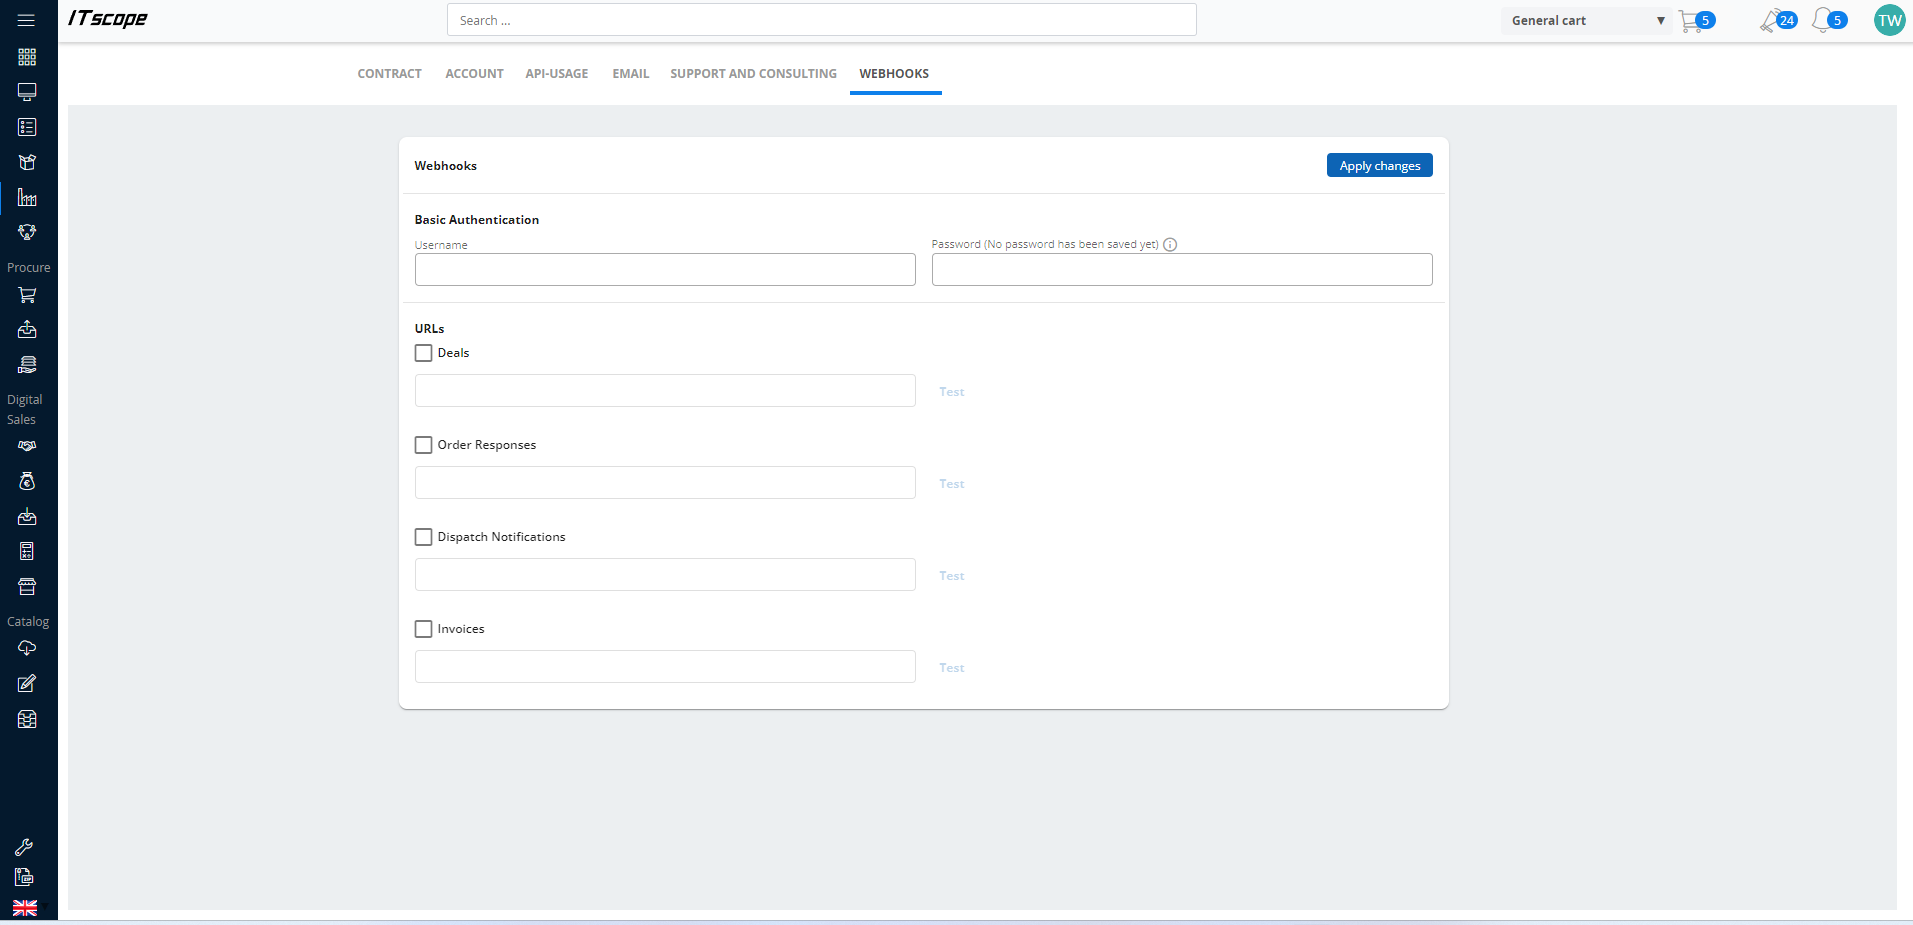The height and width of the screenshot is (925, 1913).
Task: Open the filing drawer icon under Catalog
Action: [27, 719]
